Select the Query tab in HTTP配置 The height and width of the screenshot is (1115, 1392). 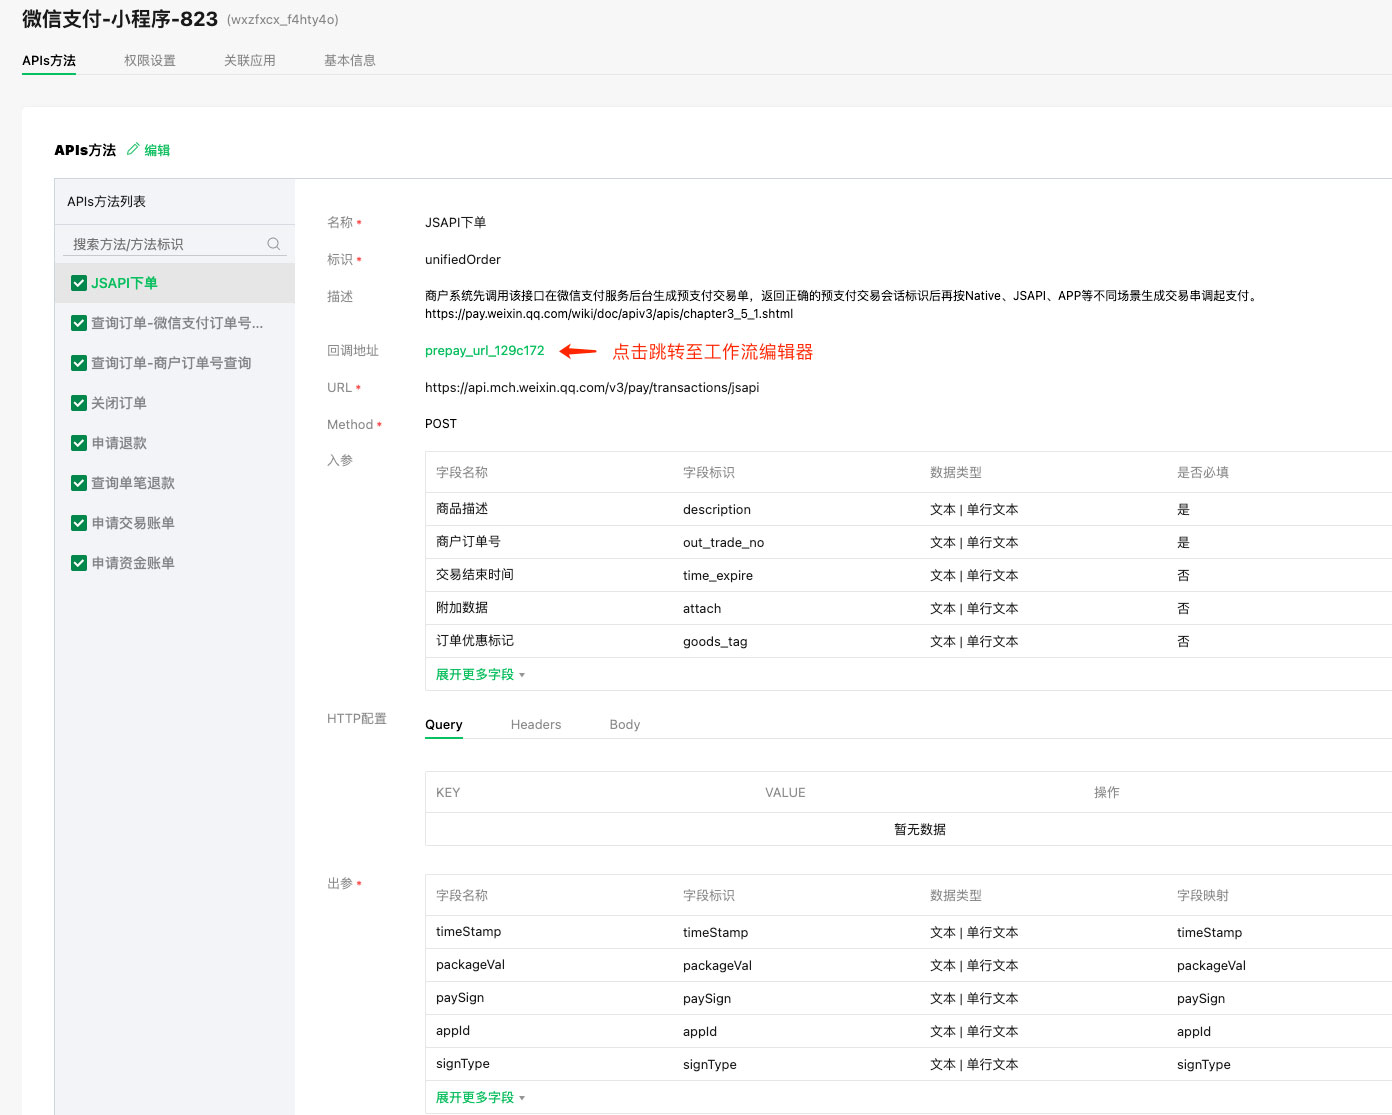444,724
